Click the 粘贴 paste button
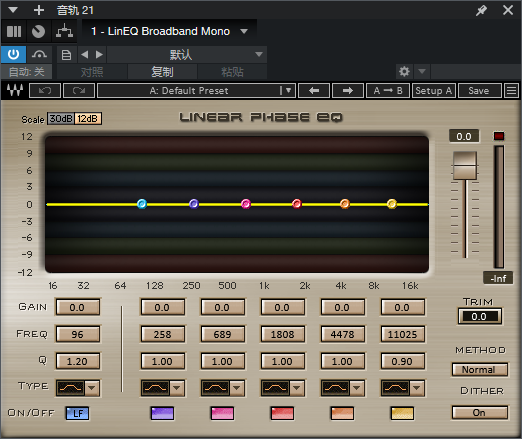This screenshot has width=522, height=439. tap(232, 72)
